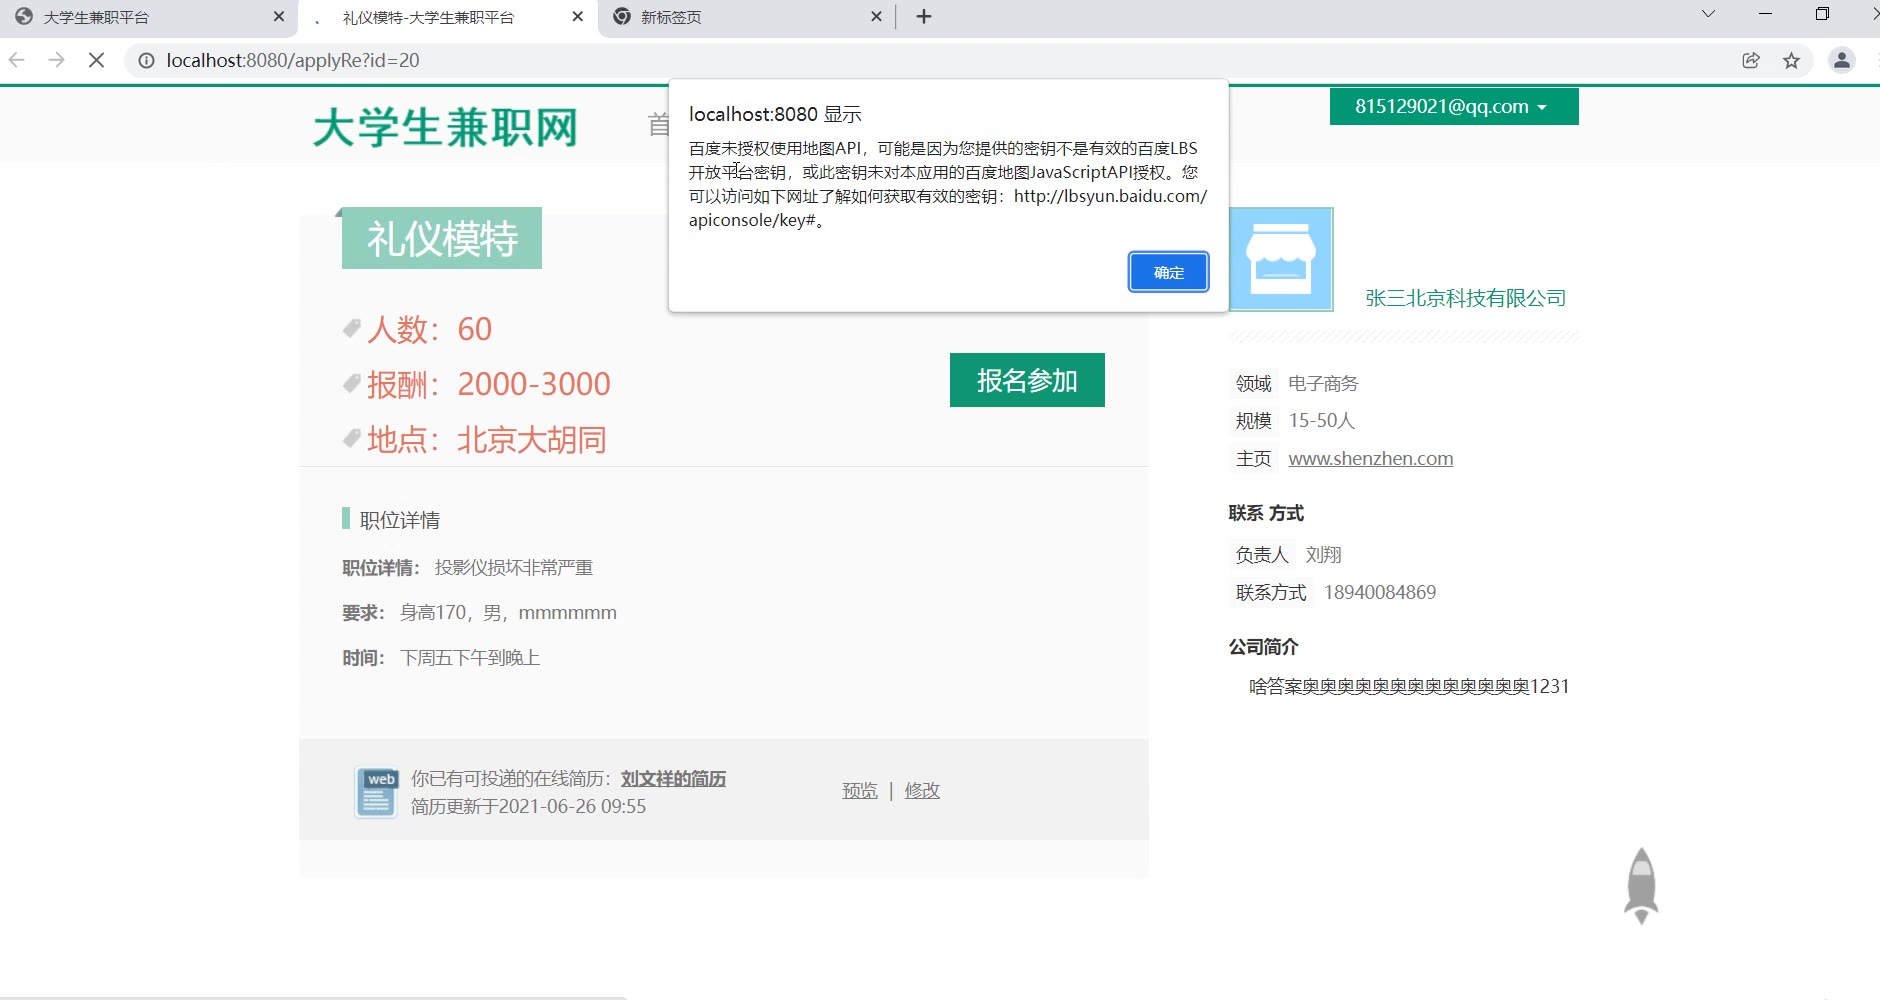Close the 新标签页 tab
Screen dimensions: 1880x1000
tap(876, 17)
